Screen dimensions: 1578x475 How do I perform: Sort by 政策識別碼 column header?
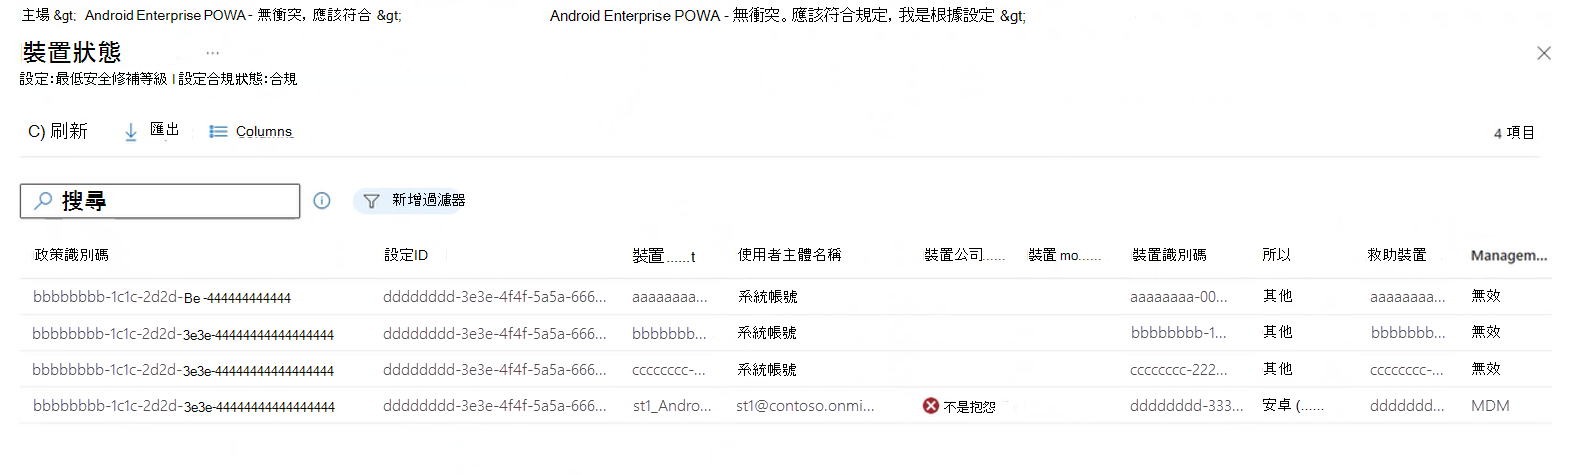[x=71, y=255]
